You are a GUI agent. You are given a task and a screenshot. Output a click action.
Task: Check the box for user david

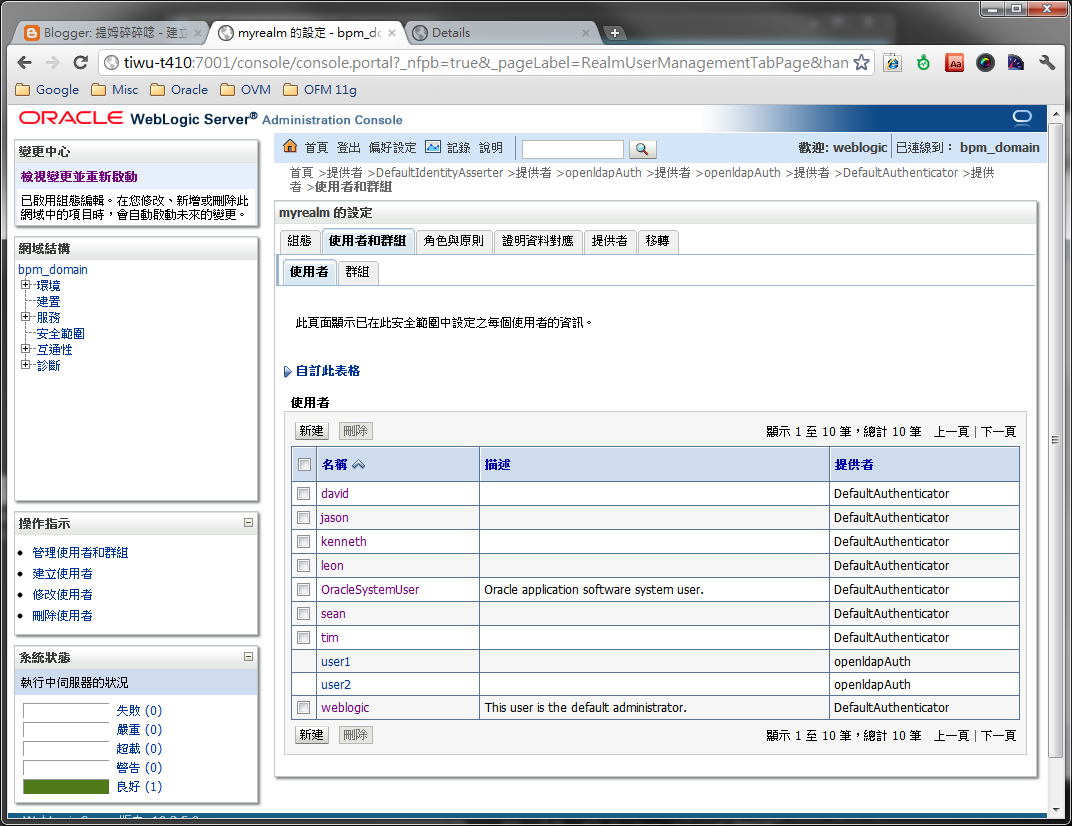tap(304, 494)
